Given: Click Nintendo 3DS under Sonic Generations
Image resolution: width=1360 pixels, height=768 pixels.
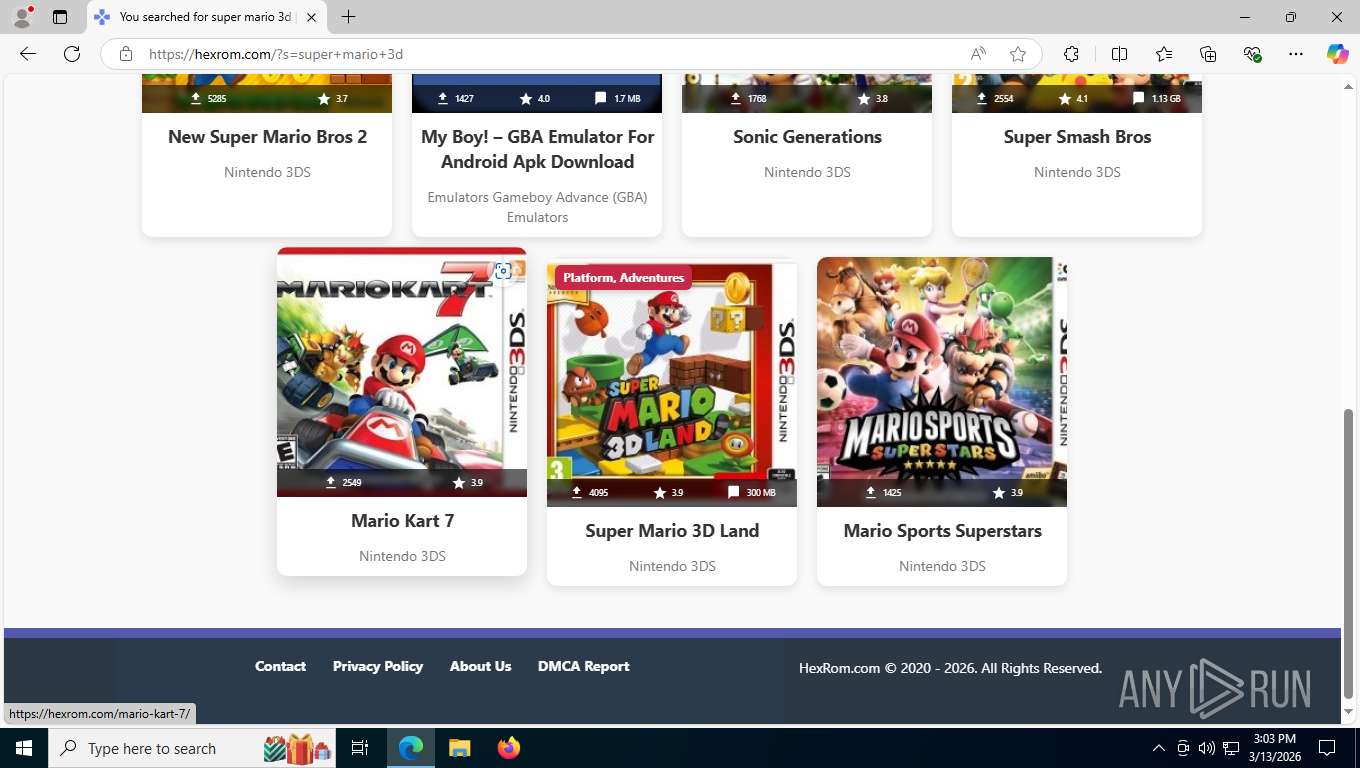Looking at the screenshot, I should point(807,172).
